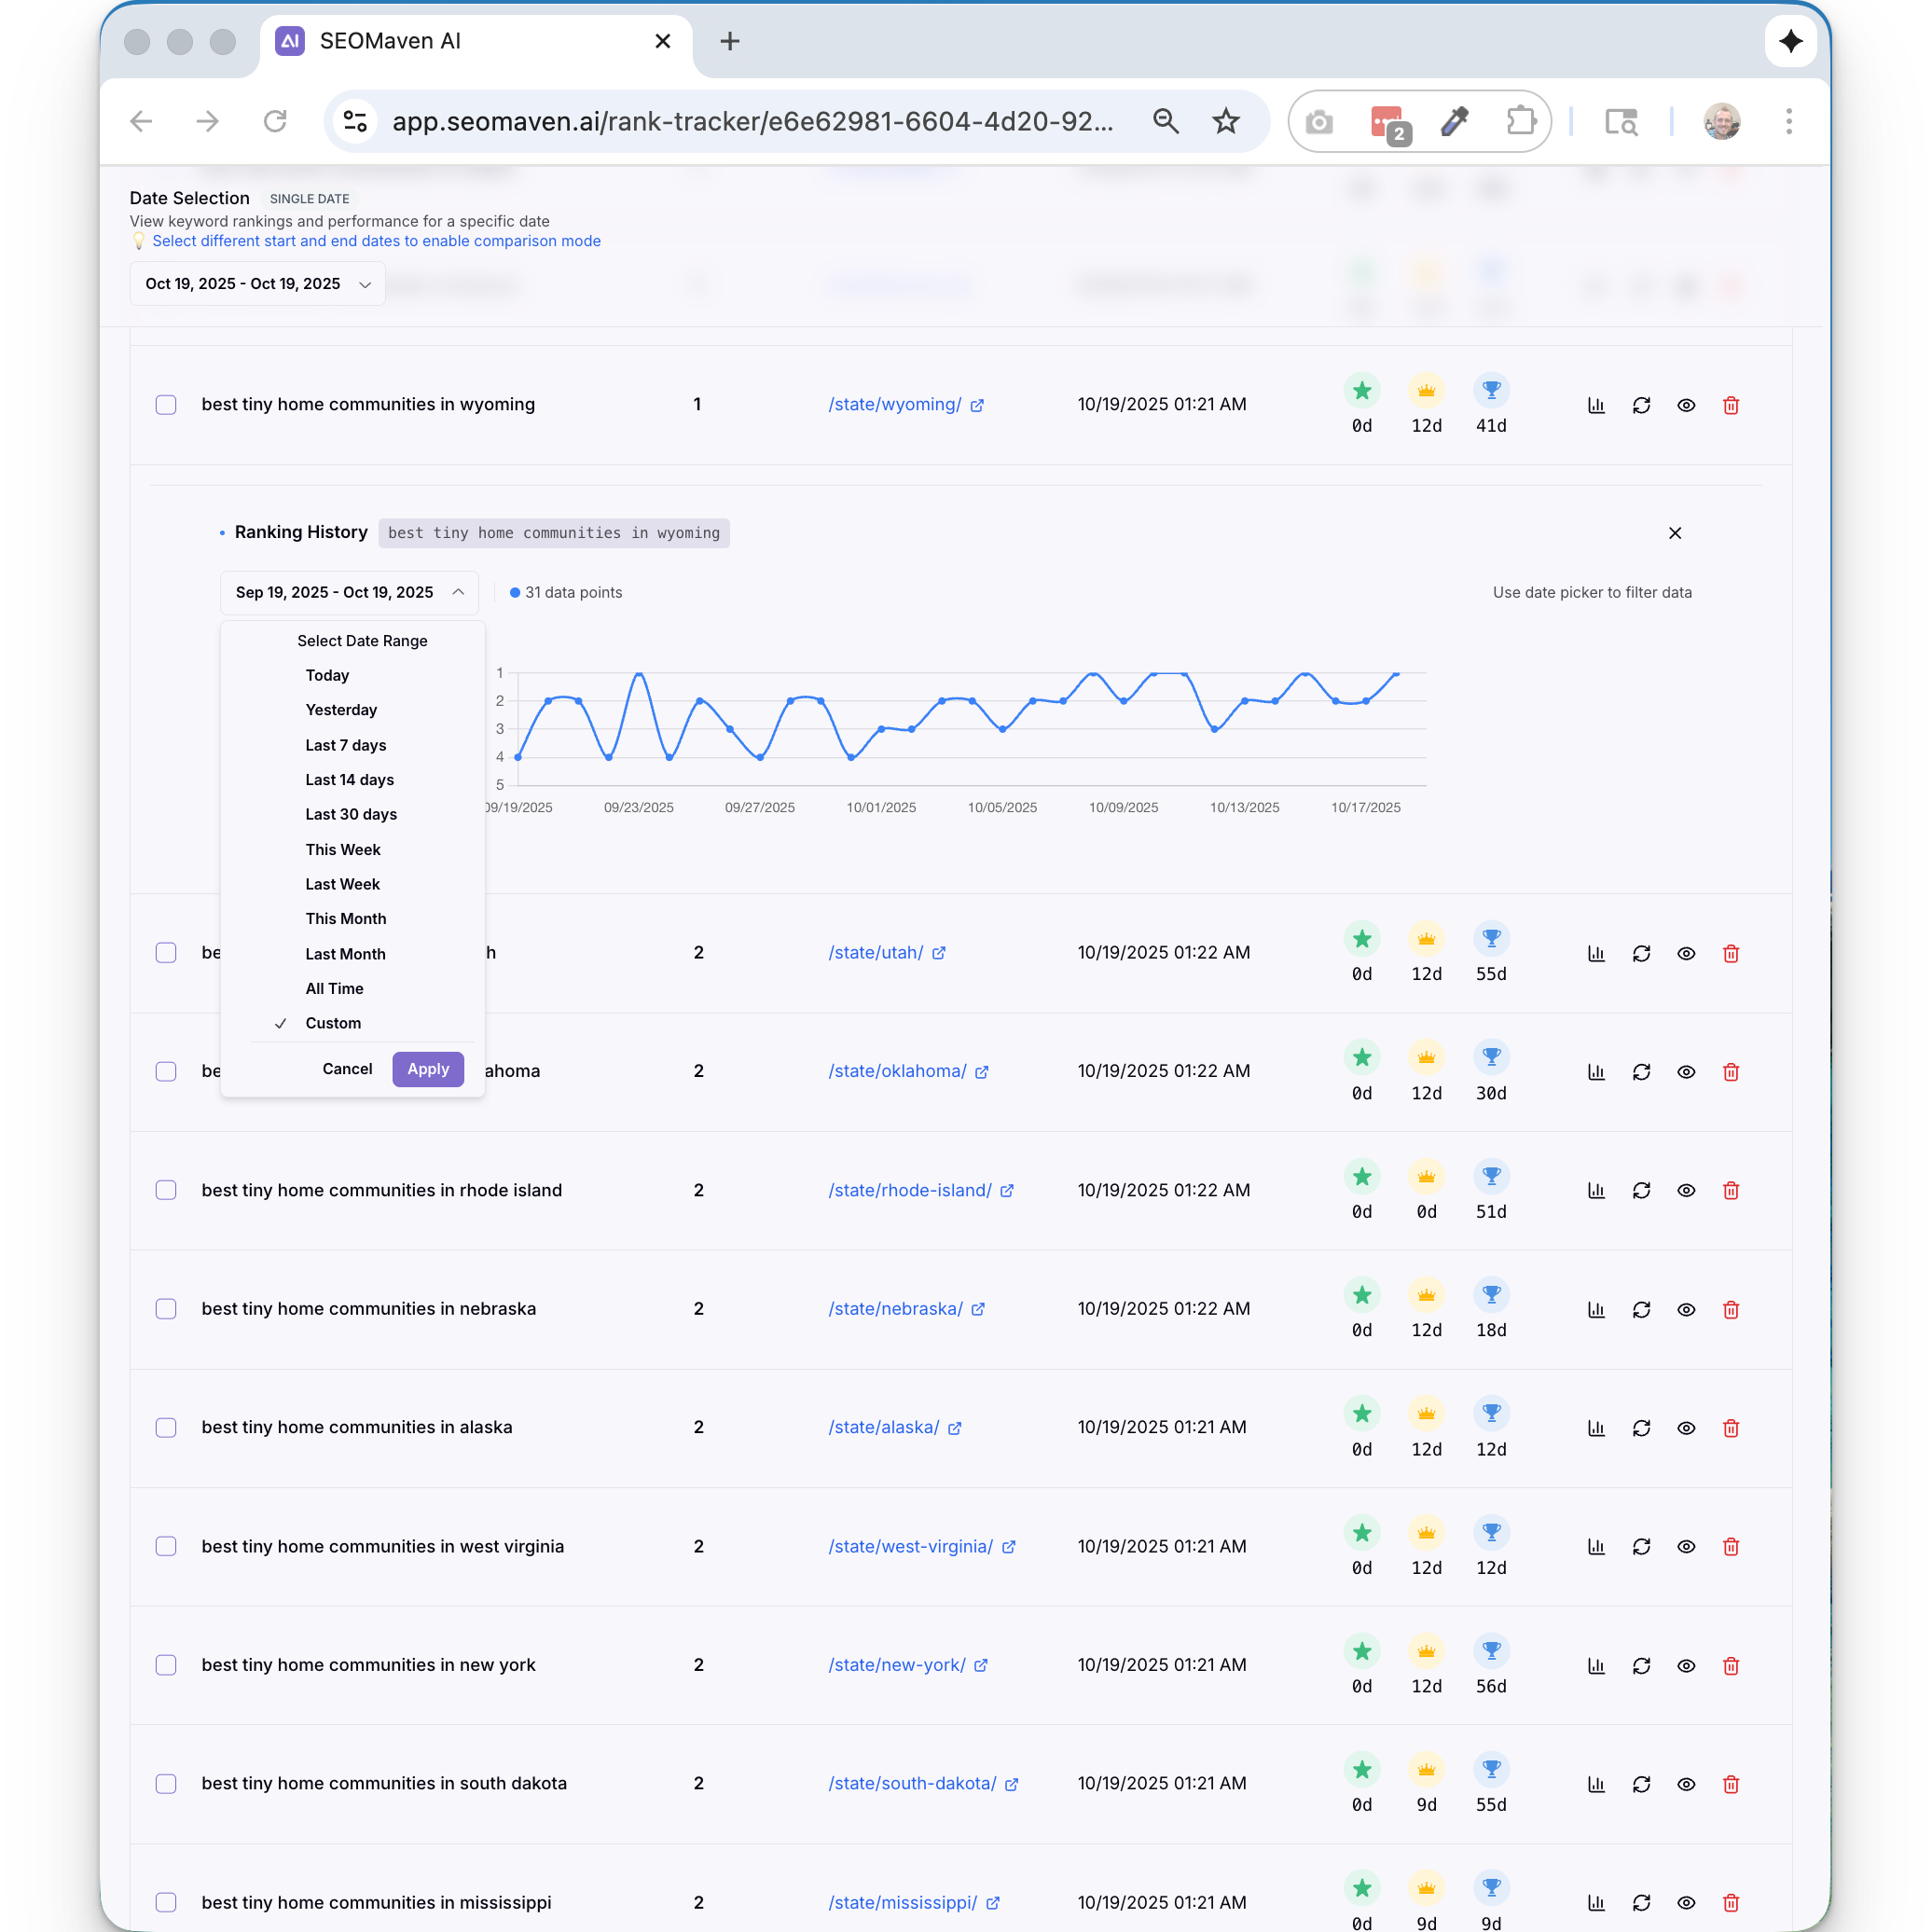
Task: Collapse the Sep 19 - Oct 19 range picker
Action: pyautogui.click(x=348, y=593)
